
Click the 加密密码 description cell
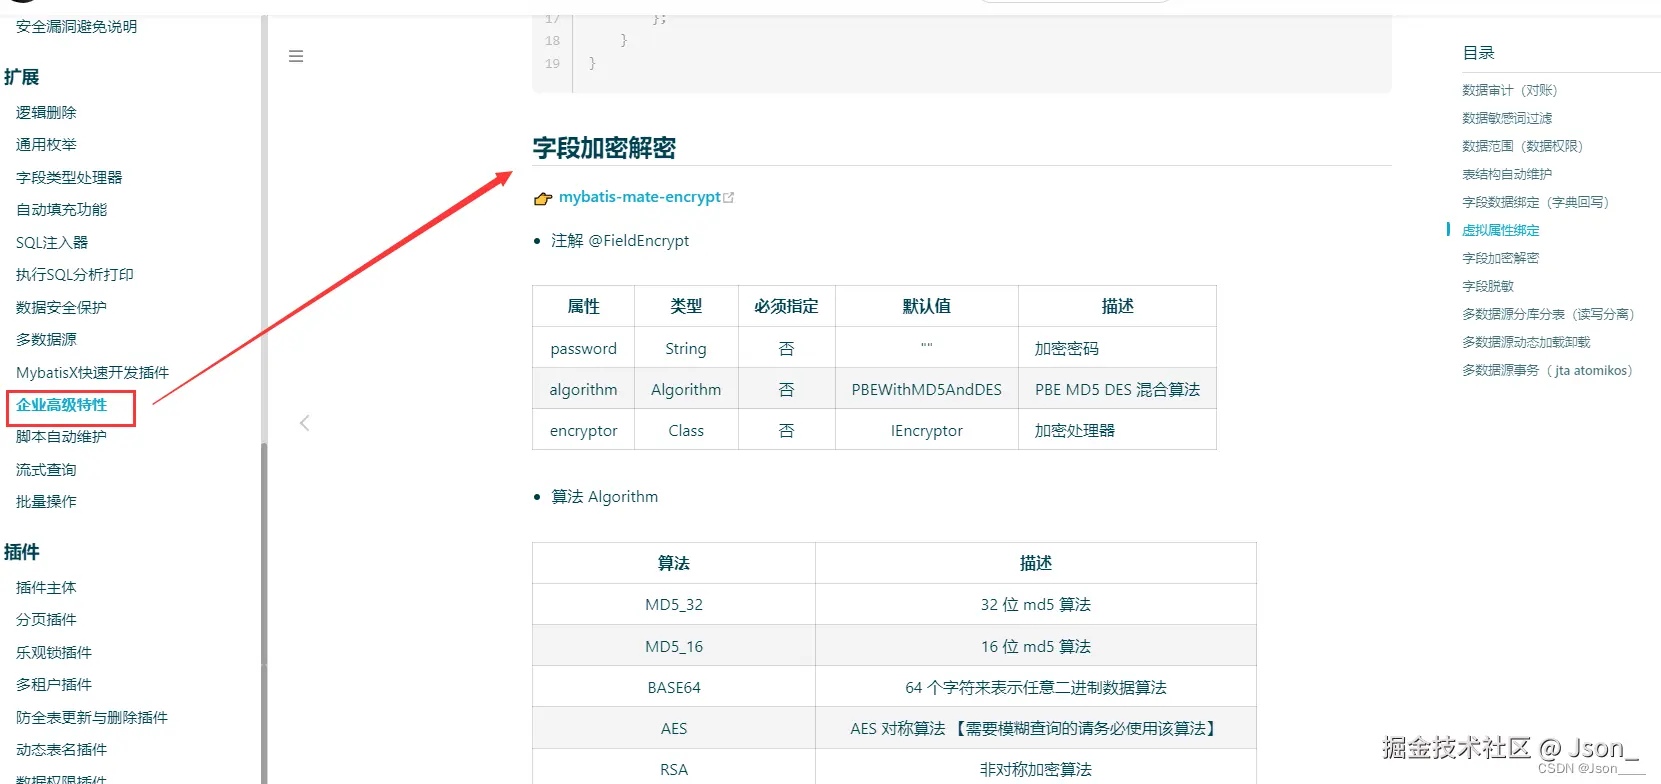click(1117, 348)
